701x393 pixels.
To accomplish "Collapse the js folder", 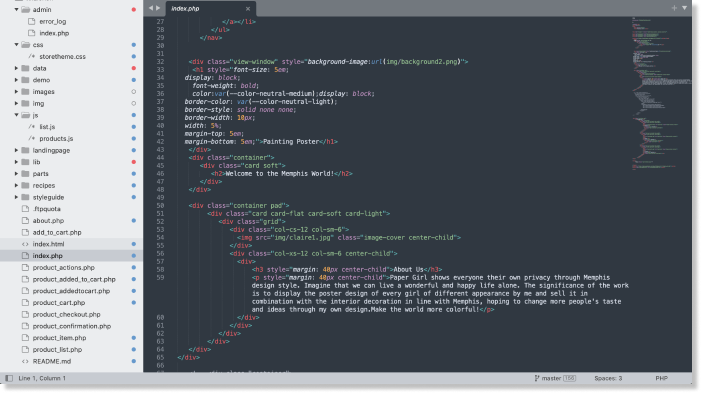I will [x=17, y=115].
